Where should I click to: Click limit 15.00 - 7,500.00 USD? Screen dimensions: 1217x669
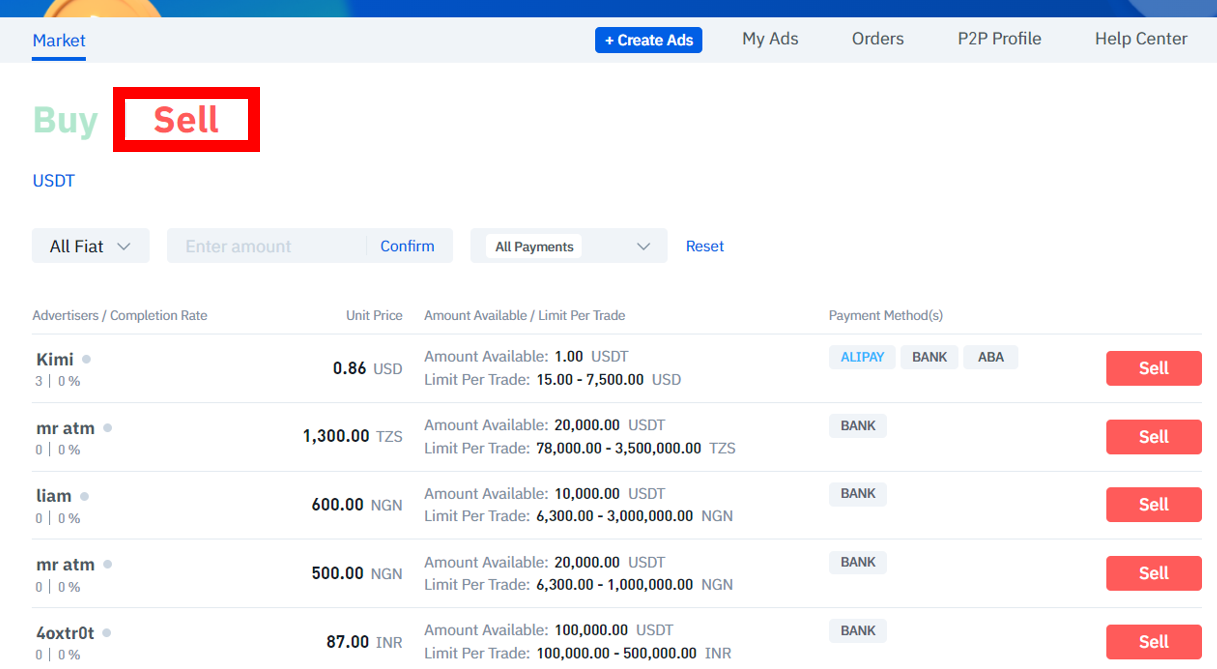click(x=609, y=380)
